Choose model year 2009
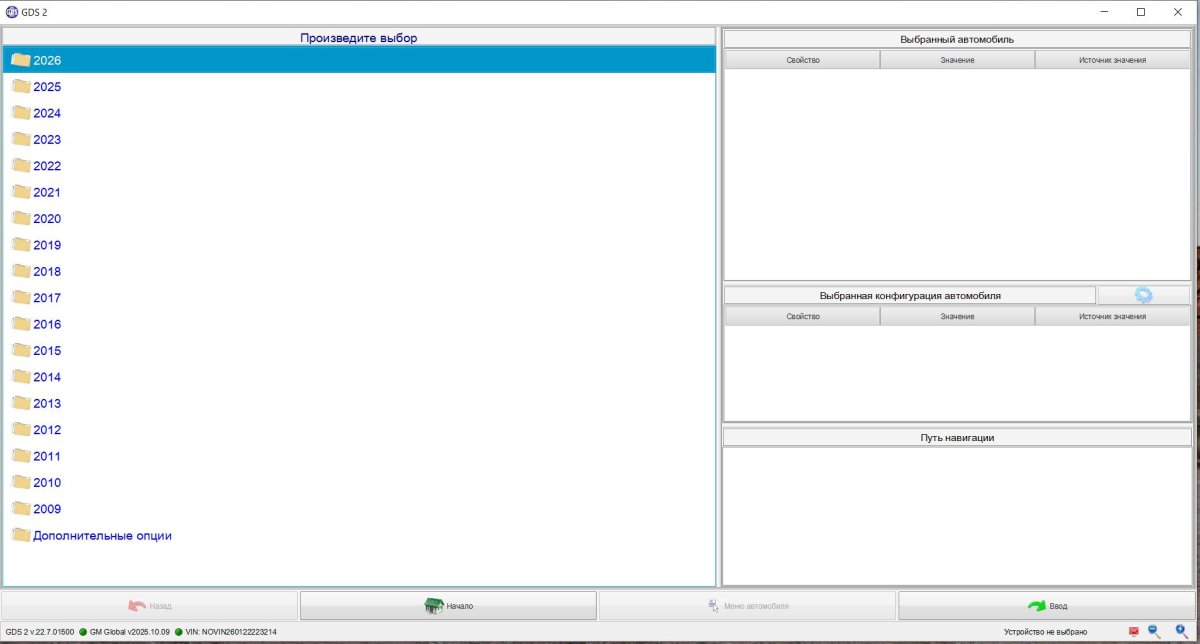The height and width of the screenshot is (644, 1200). 359,508
